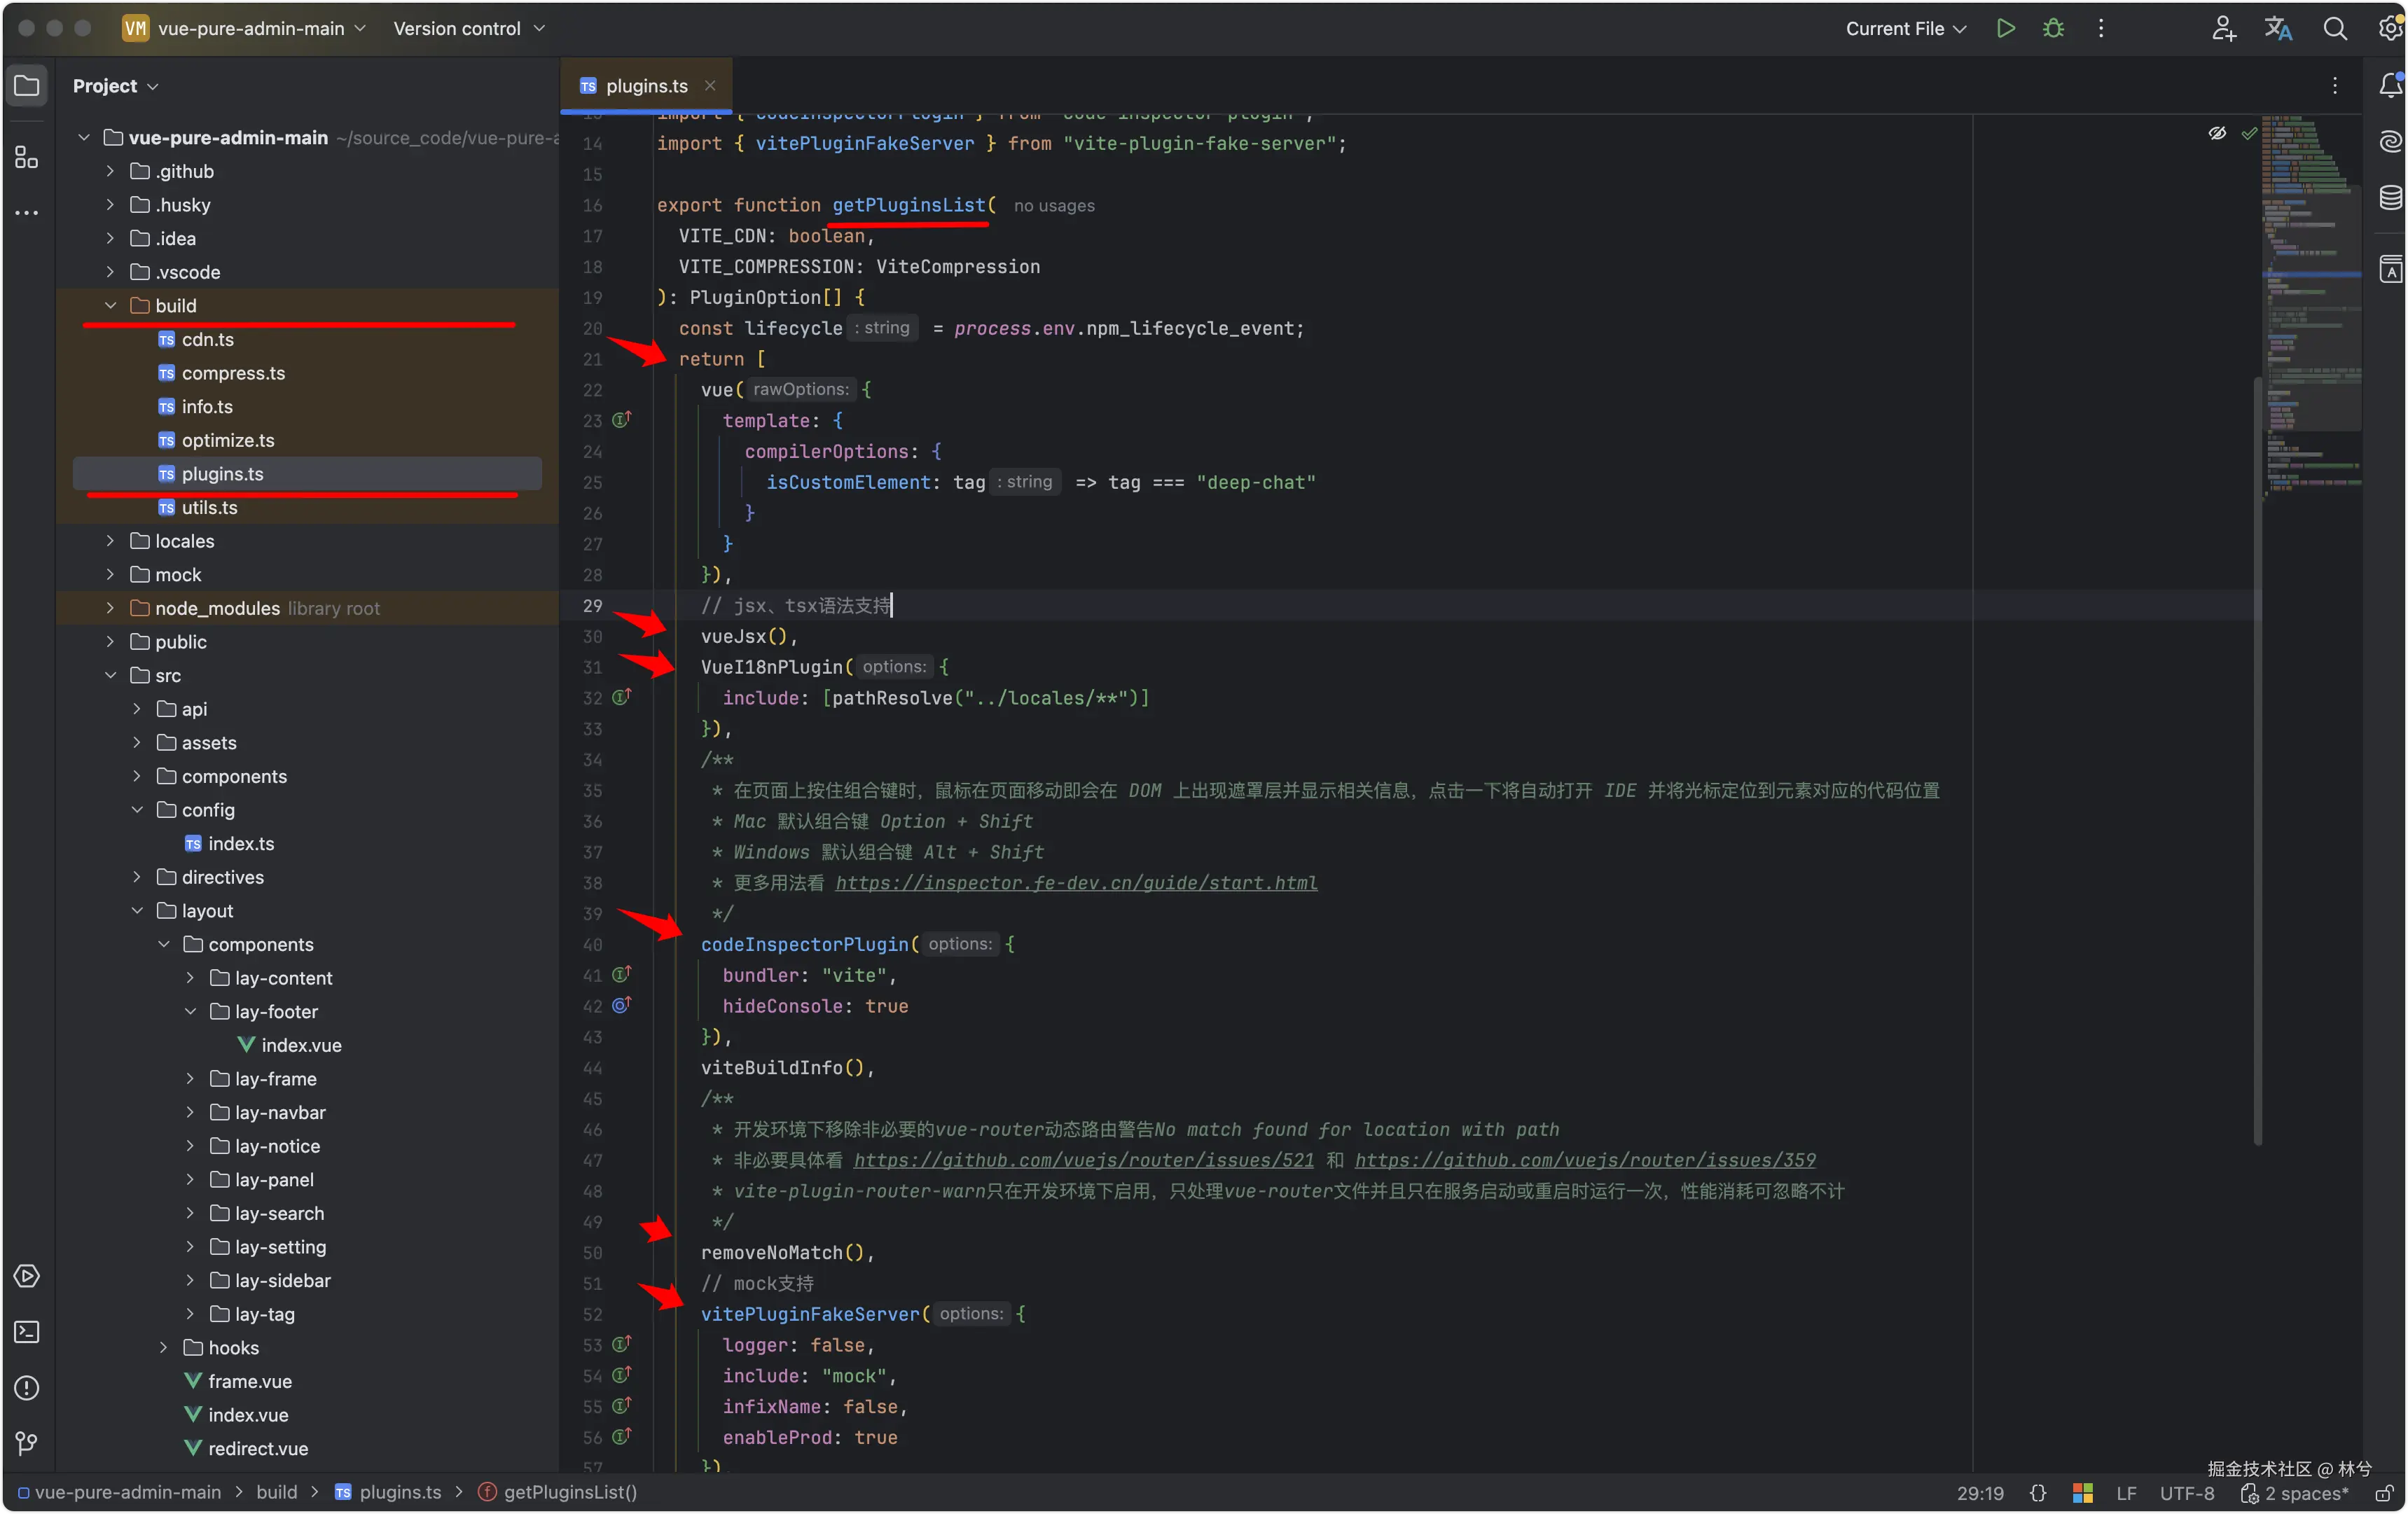The image size is (2408, 1514).
Task: Toggle the Project tool window folder icon
Action: 27,86
